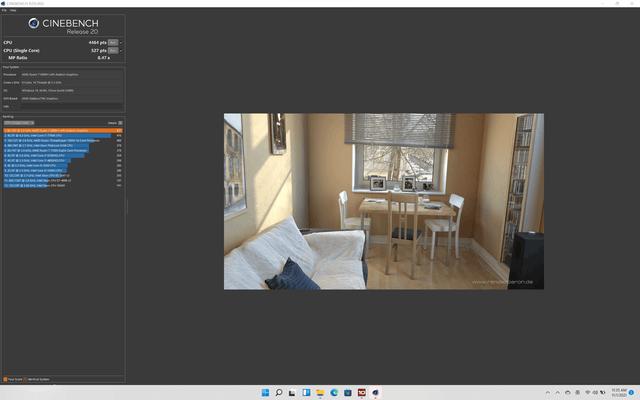Open the Help menu
Viewport: 640px width, 400px height.
pos(13,10)
